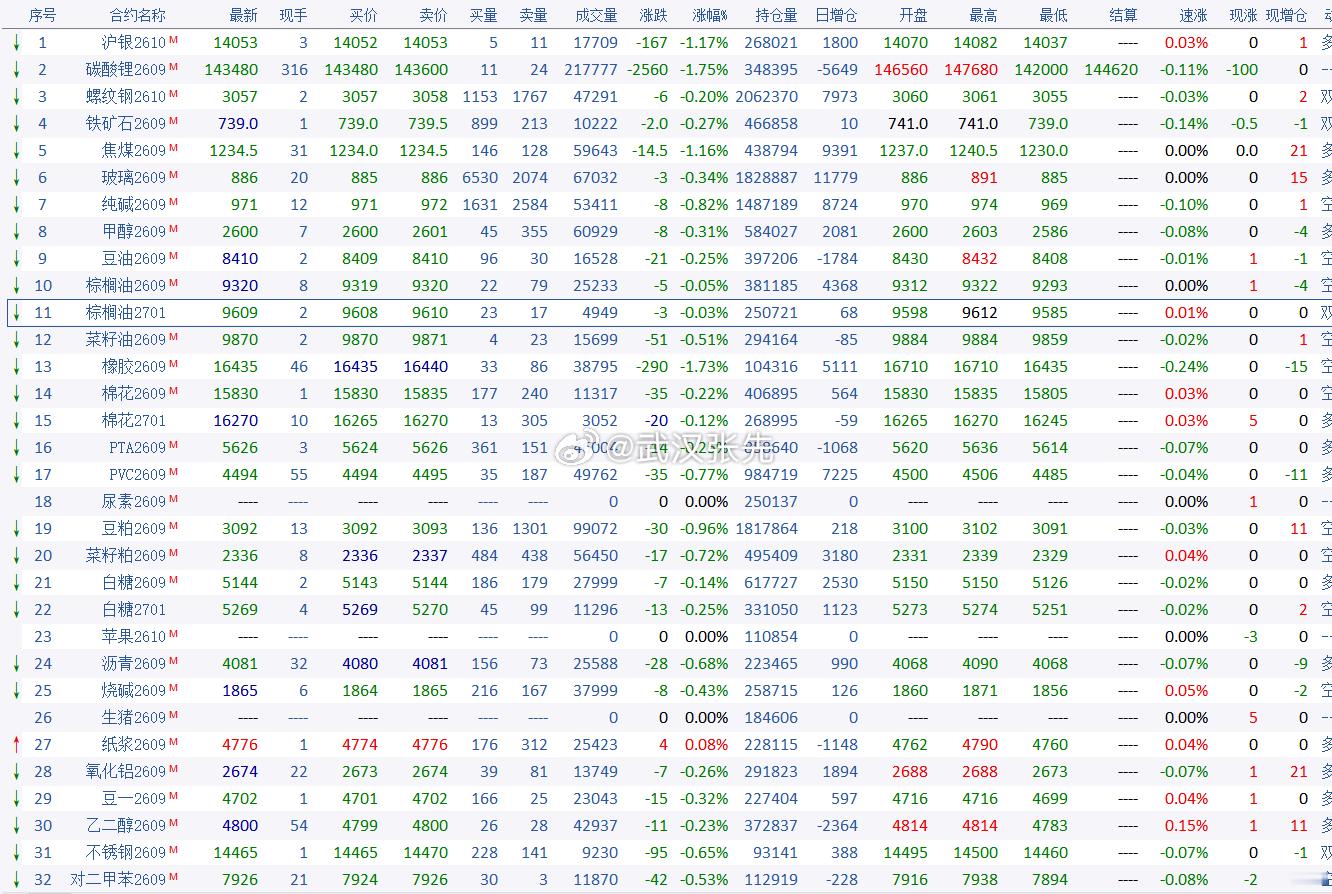
Task: Click the 买价 column header
Action: (x=363, y=15)
